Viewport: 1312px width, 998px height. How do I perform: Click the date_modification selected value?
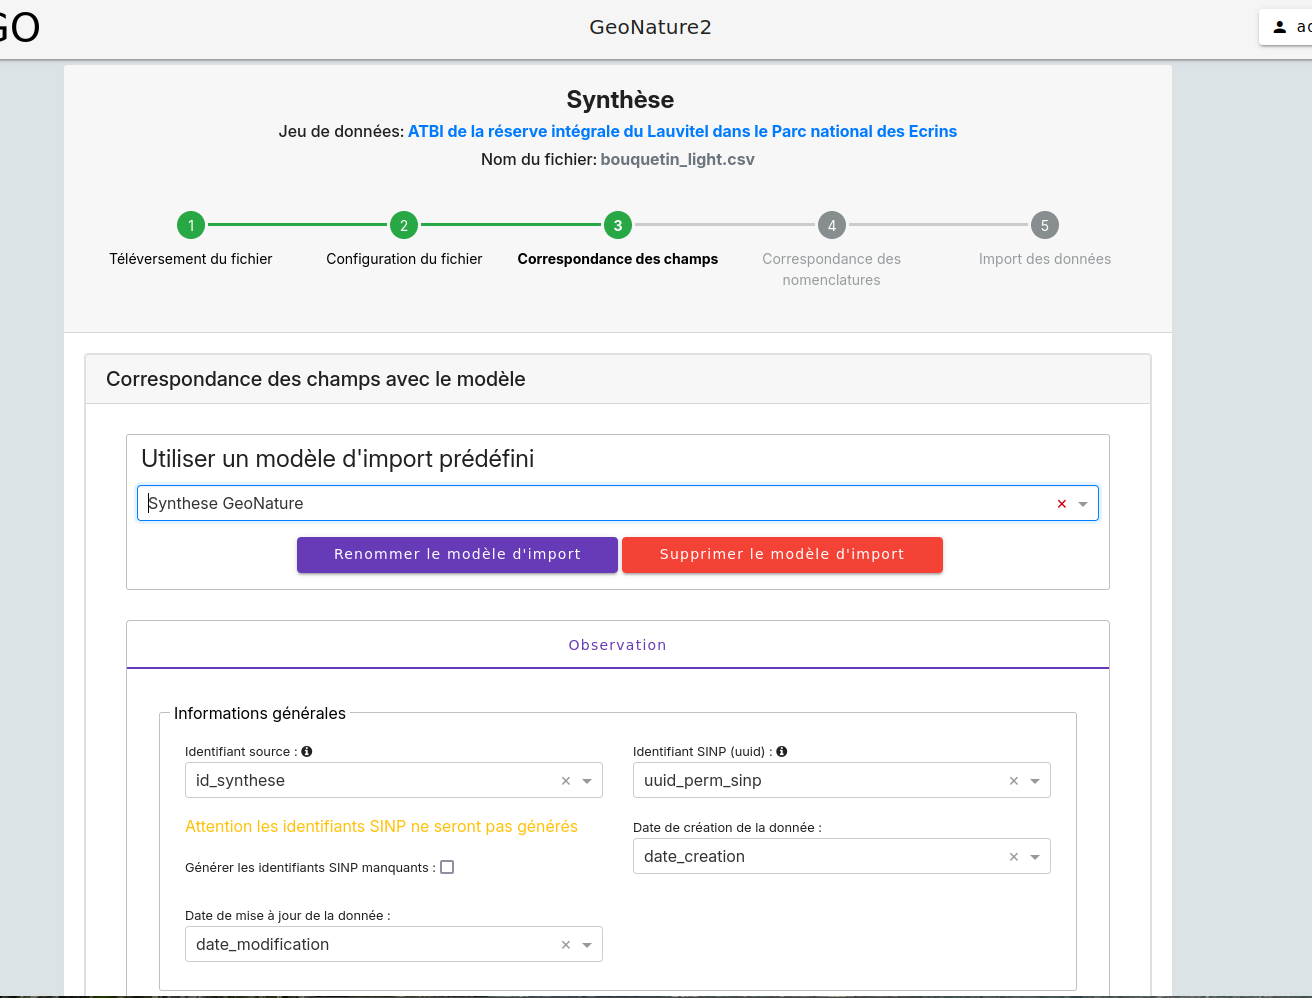[x=262, y=944]
